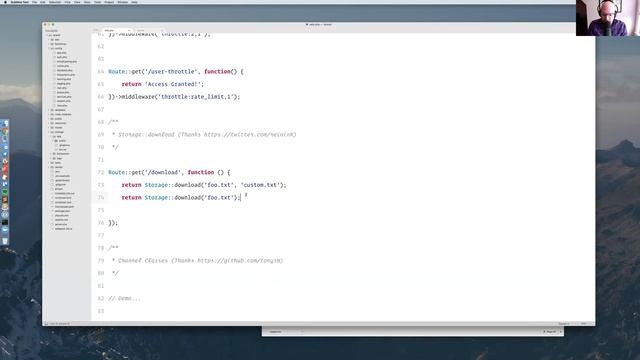Open the Selection menu

(55, 2)
